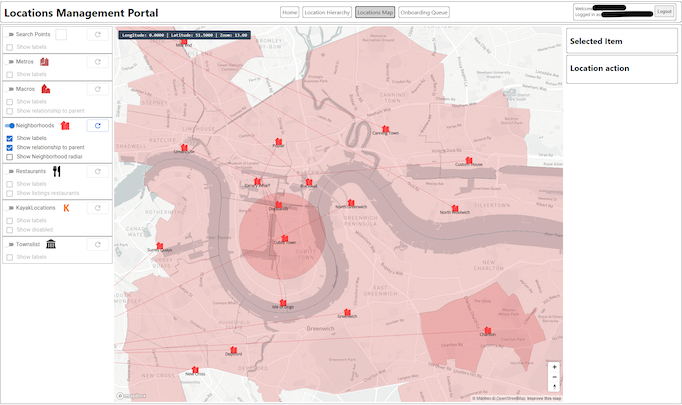
Task: Refresh the Townslist layer
Action: (x=97, y=244)
